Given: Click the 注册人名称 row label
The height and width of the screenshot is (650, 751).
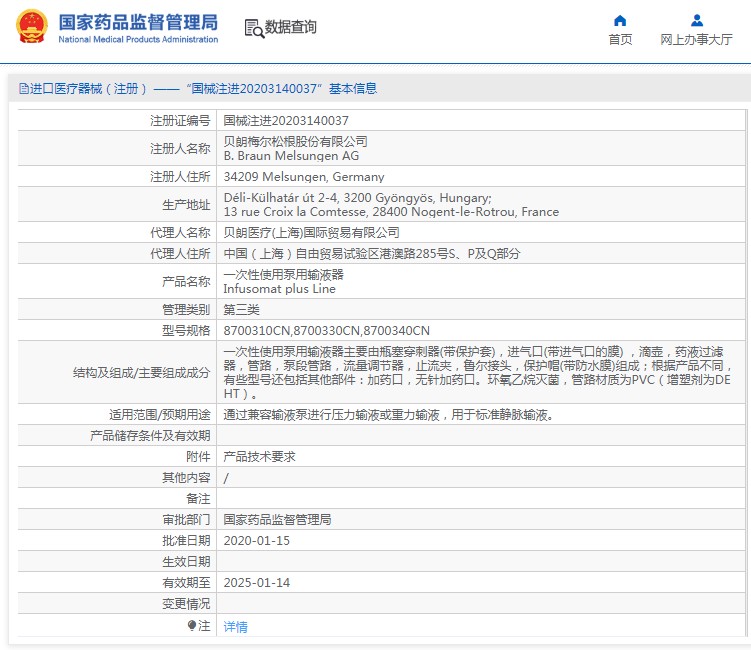Looking at the screenshot, I should (180, 148).
